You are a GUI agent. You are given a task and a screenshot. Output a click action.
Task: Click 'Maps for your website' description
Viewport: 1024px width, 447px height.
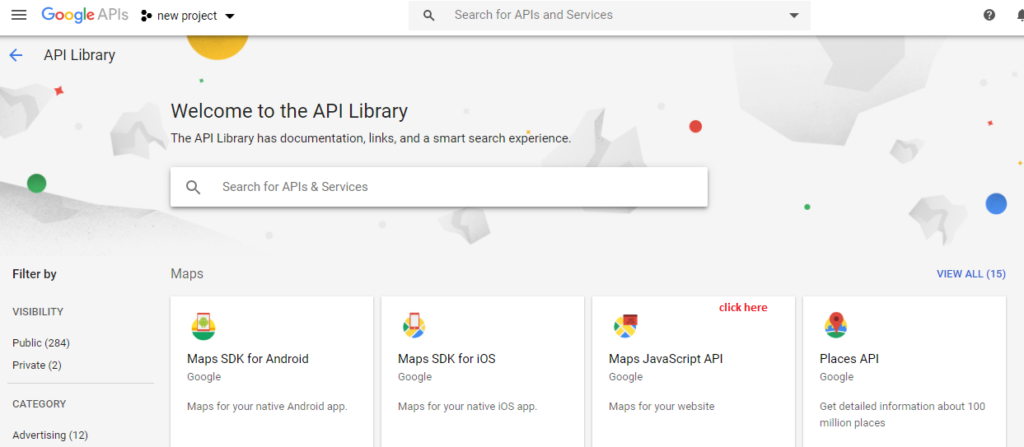click(x=662, y=406)
